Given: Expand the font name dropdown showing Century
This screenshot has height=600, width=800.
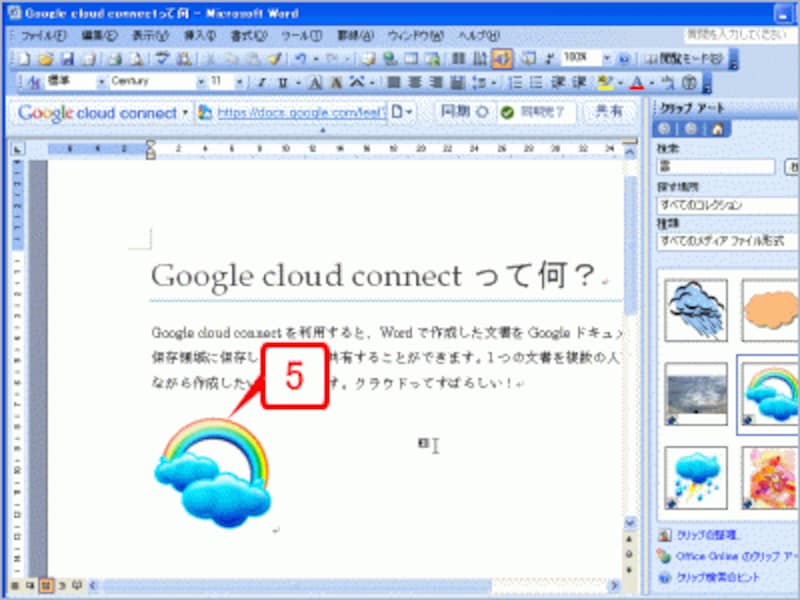Looking at the screenshot, I should tap(201, 82).
